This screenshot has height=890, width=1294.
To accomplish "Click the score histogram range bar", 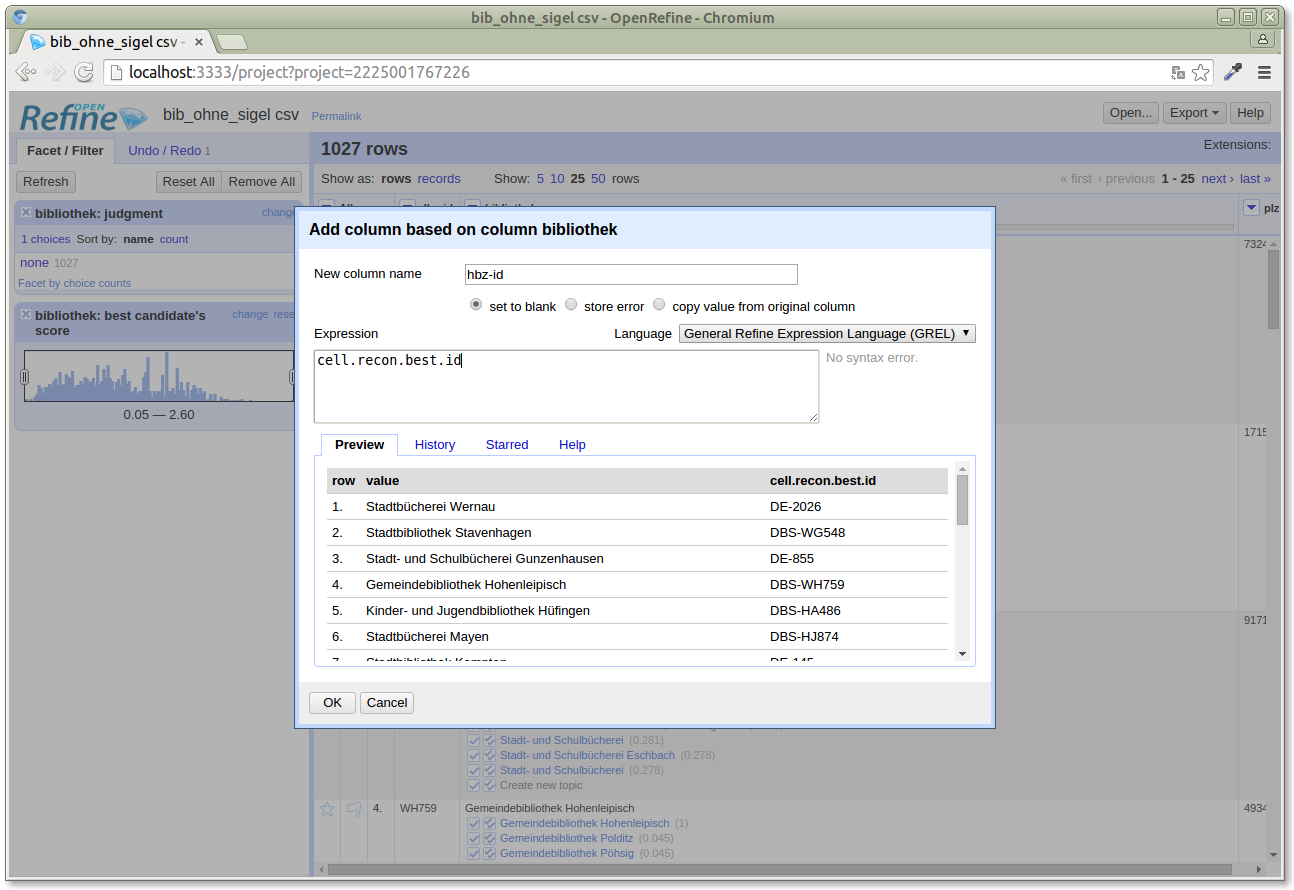I will (x=159, y=376).
